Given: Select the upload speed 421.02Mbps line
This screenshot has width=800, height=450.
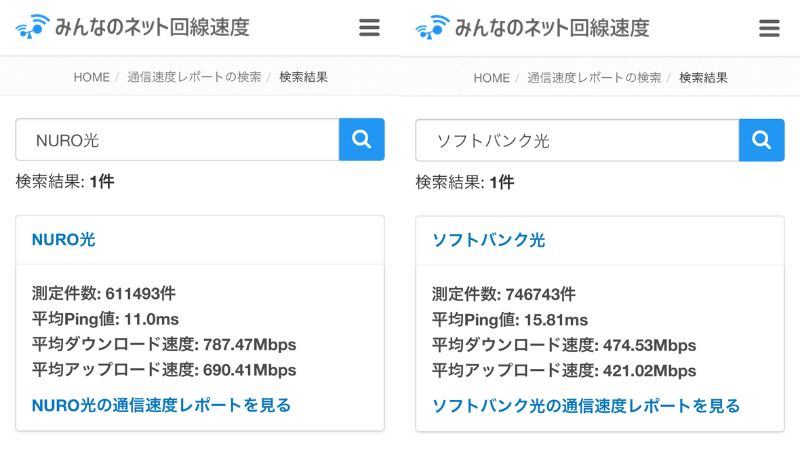Looking at the screenshot, I should pos(564,370).
